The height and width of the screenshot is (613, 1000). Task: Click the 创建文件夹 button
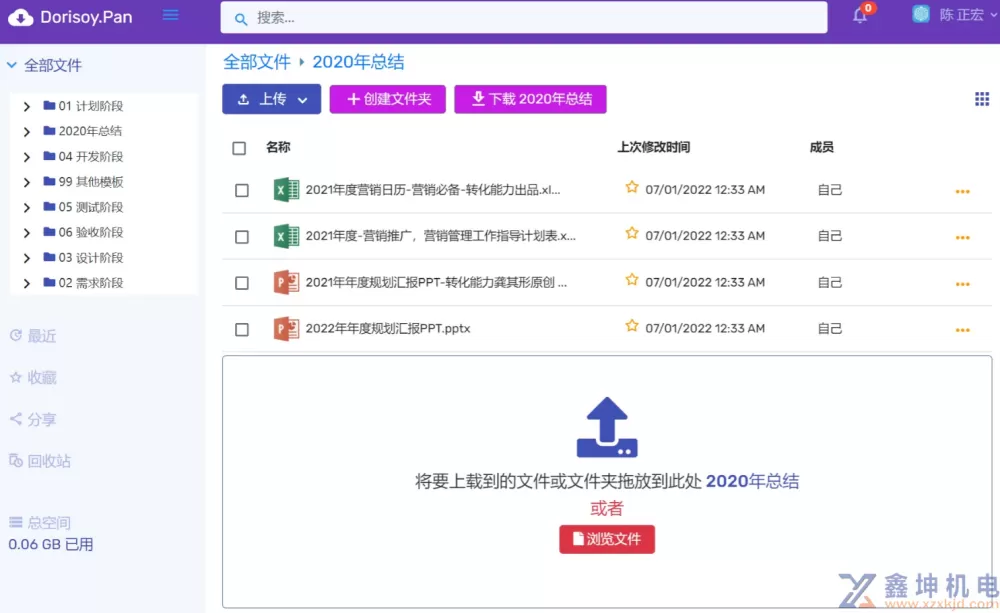[x=387, y=99]
